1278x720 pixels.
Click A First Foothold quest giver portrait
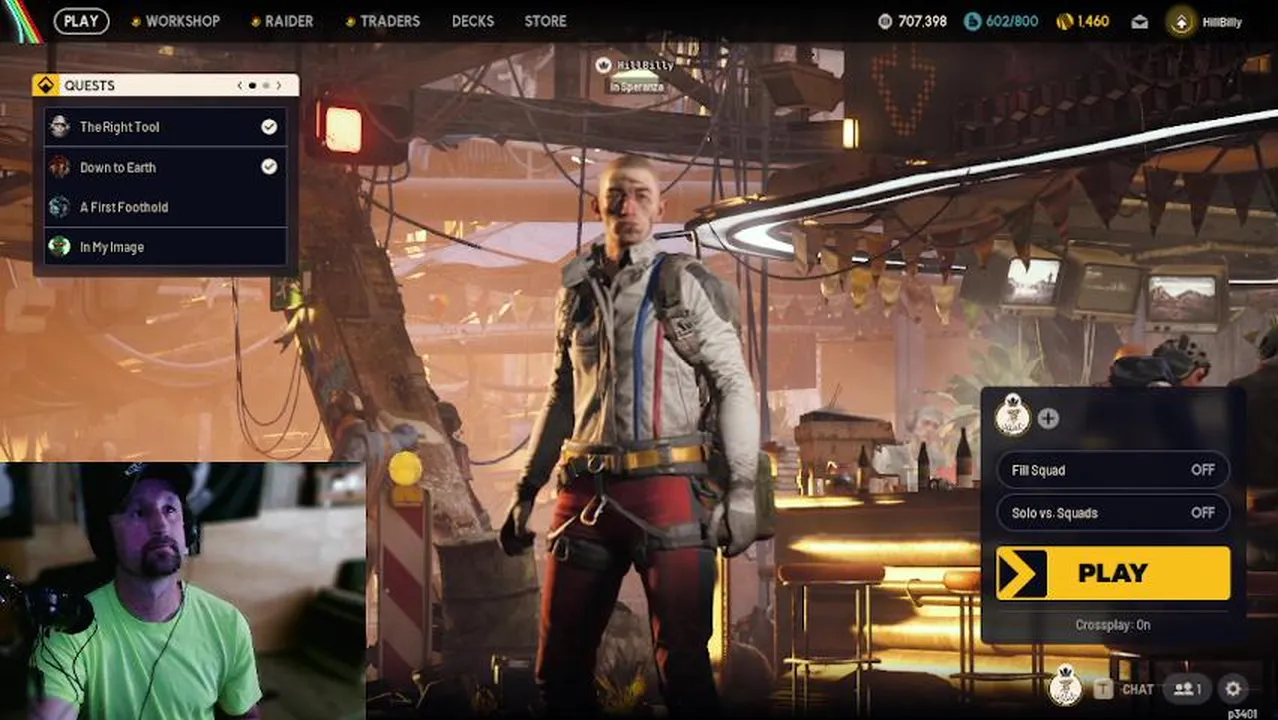tap(60, 206)
